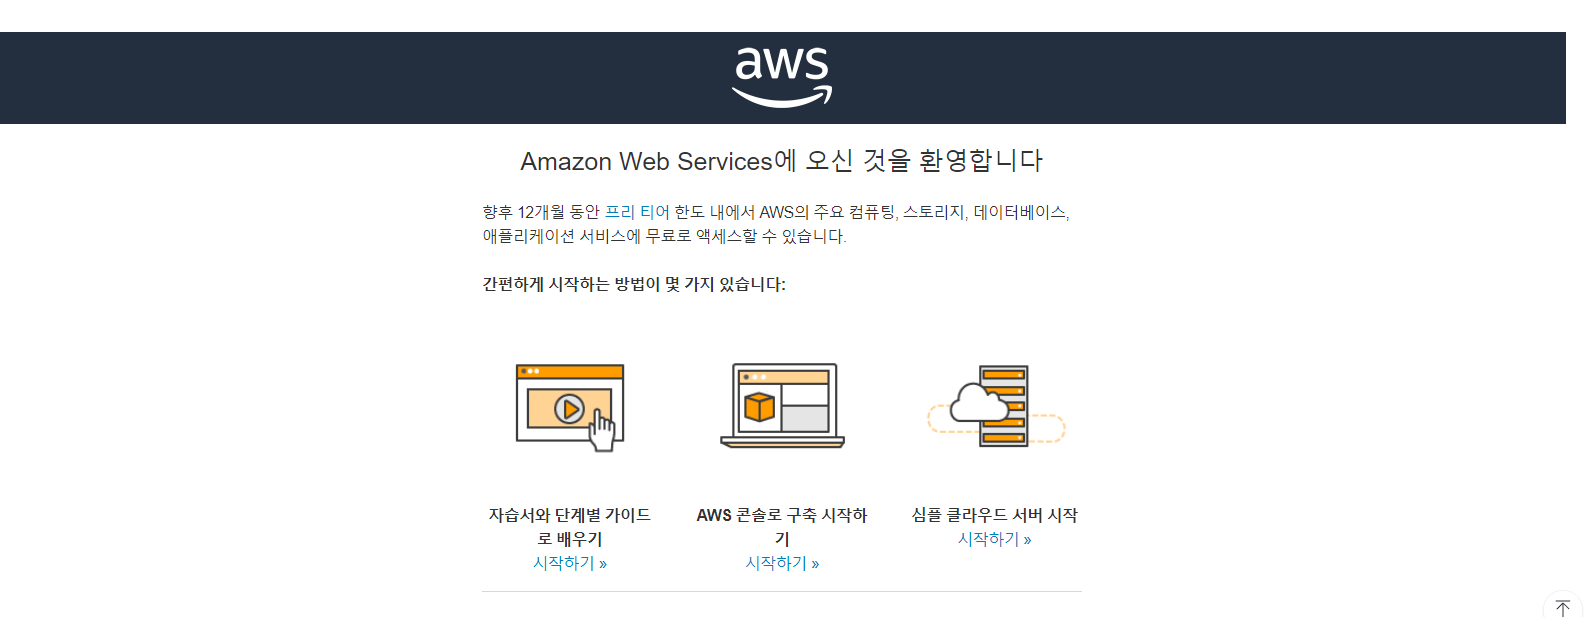Click the play button inside tutorial icon

pos(569,409)
